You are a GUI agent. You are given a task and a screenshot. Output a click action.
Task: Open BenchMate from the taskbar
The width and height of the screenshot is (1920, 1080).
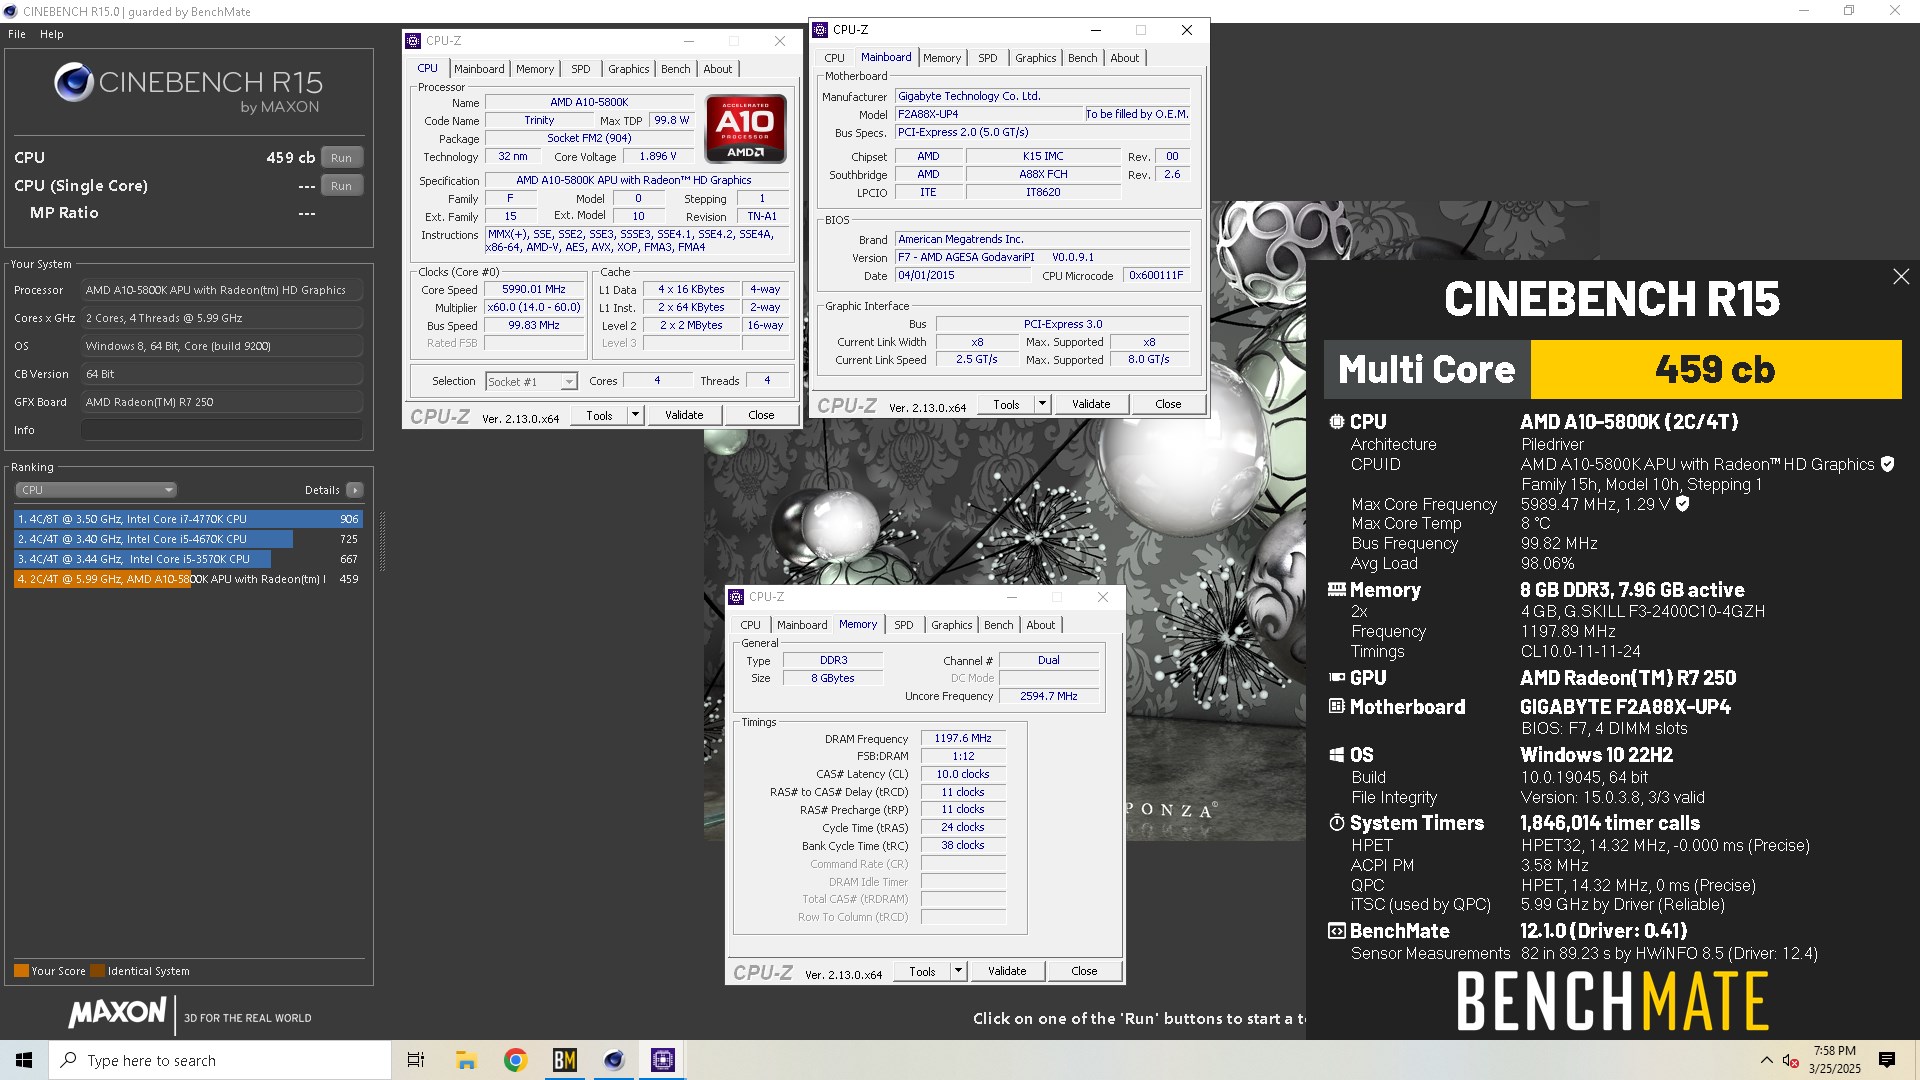565,1060
